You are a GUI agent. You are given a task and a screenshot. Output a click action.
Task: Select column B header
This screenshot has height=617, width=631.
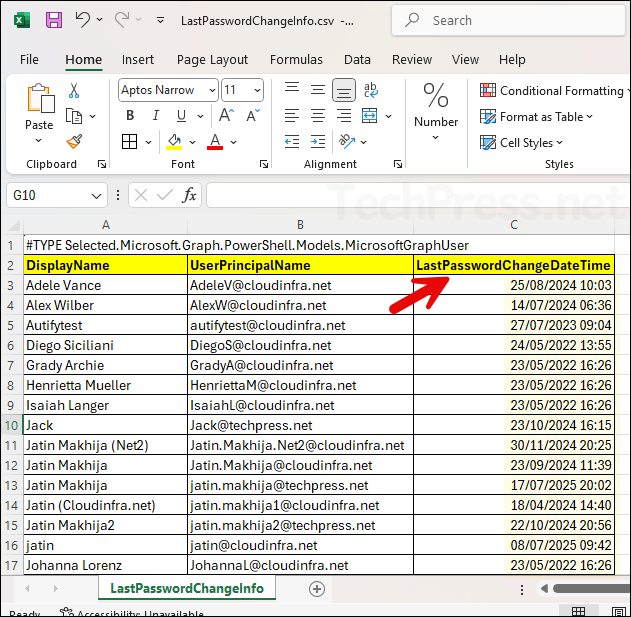[300, 225]
